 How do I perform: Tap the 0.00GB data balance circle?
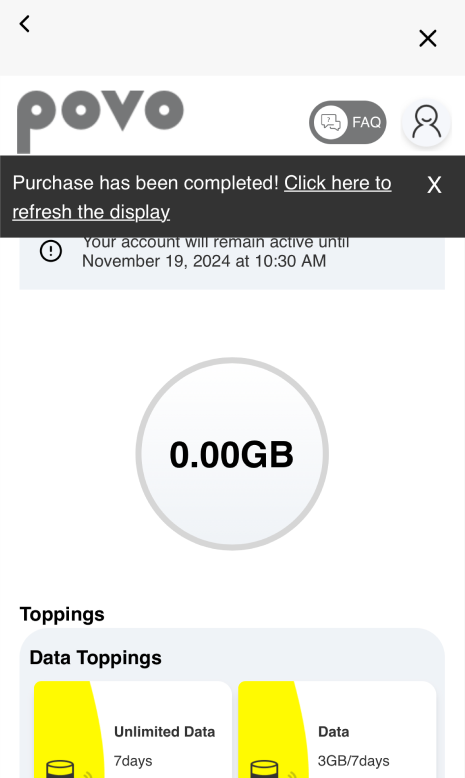(232, 454)
